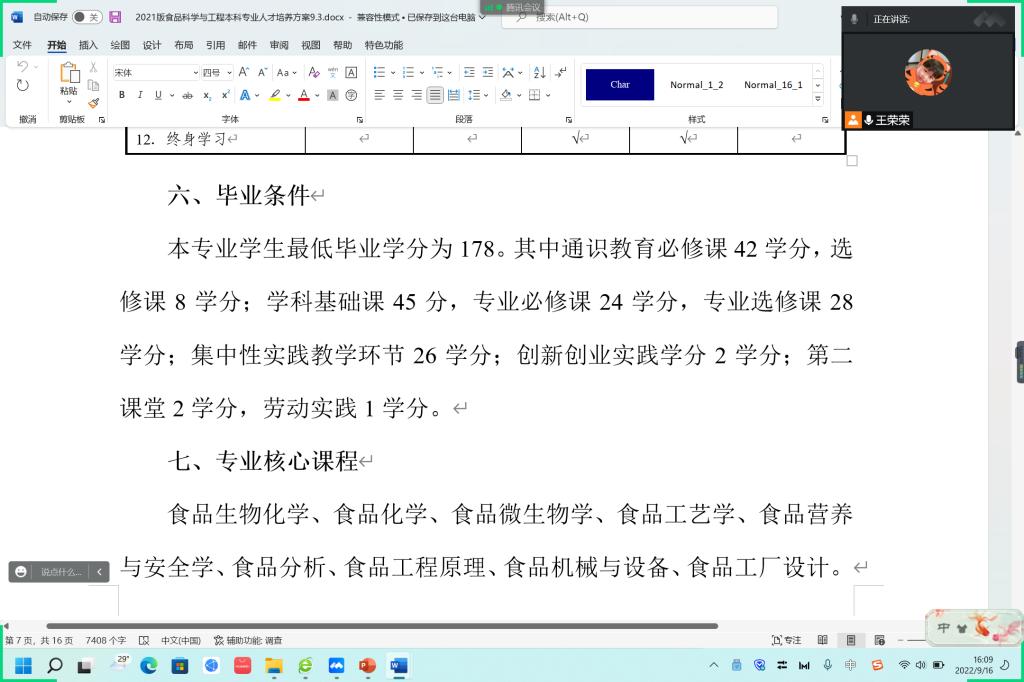This screenshot has width=1024, height=682.
Task: Select the Format Painter brush
Action: [93, 103]
